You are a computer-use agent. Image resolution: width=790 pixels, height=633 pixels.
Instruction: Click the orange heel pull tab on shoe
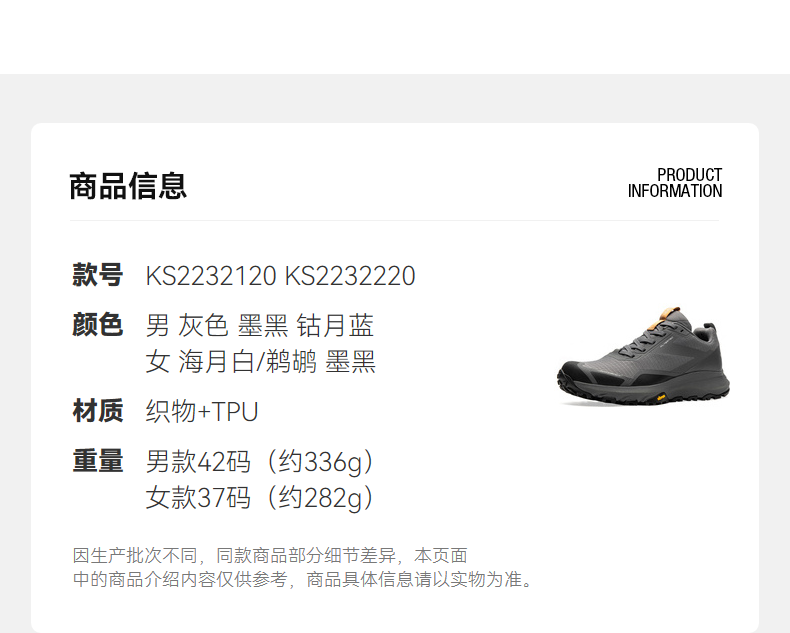(x=671, y=312)
